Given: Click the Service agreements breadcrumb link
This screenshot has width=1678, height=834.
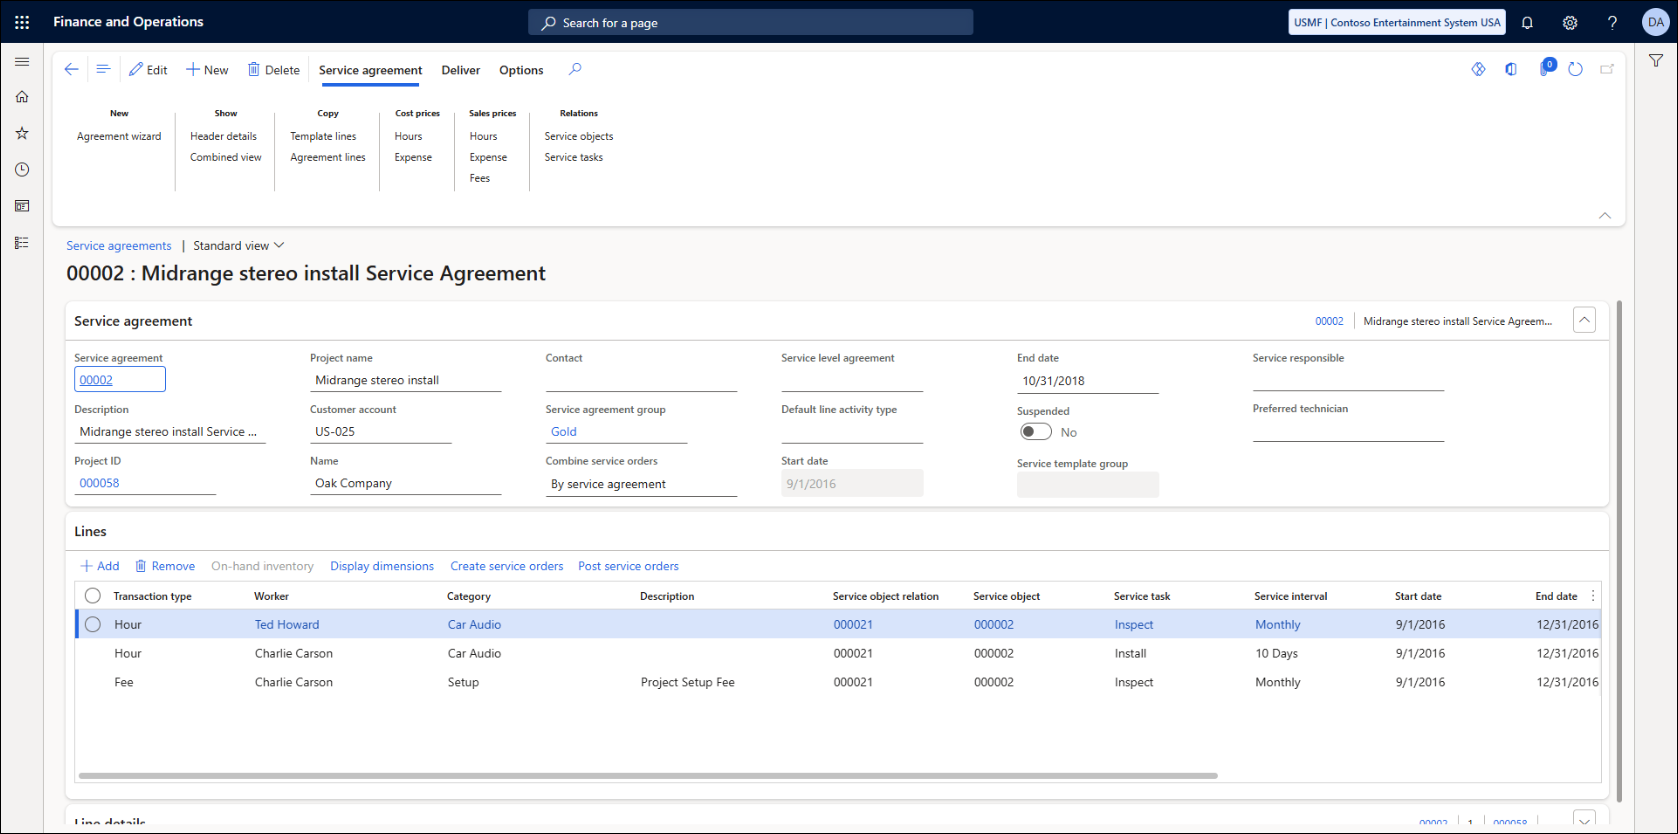Looking at the screenshot, I should click(x=119, y=246).
